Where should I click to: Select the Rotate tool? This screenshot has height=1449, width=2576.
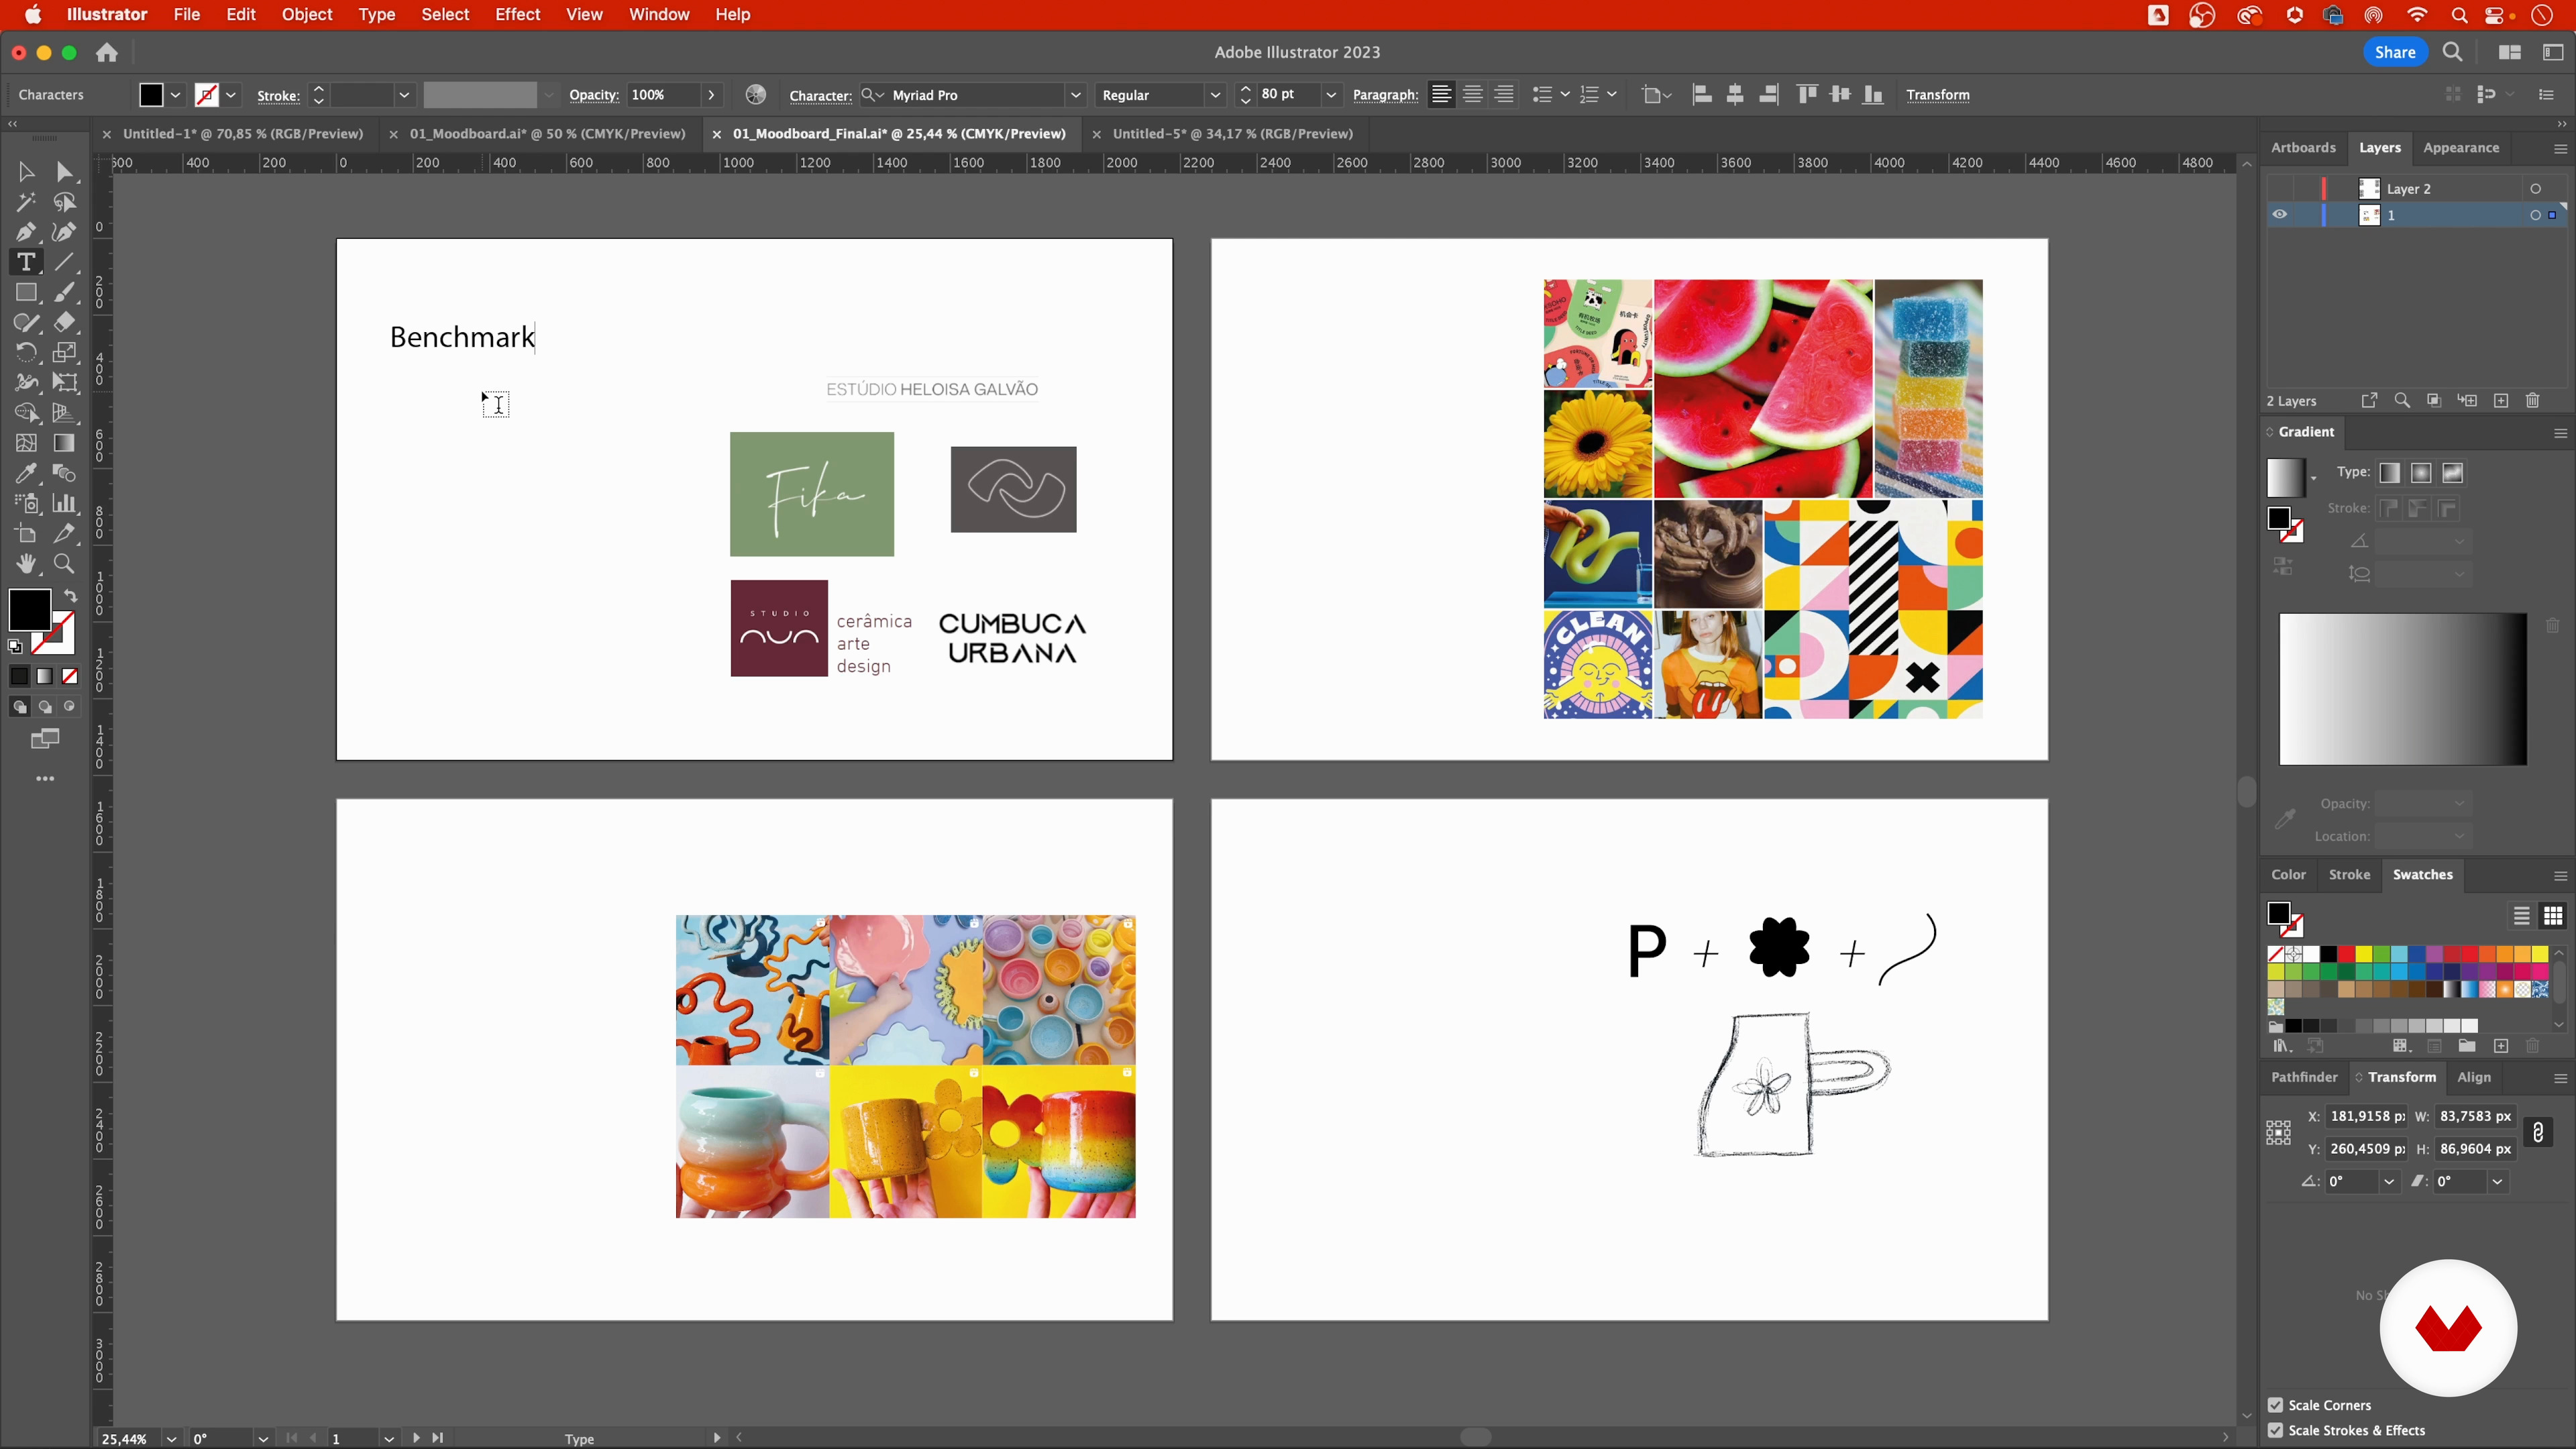pos(26,353)
